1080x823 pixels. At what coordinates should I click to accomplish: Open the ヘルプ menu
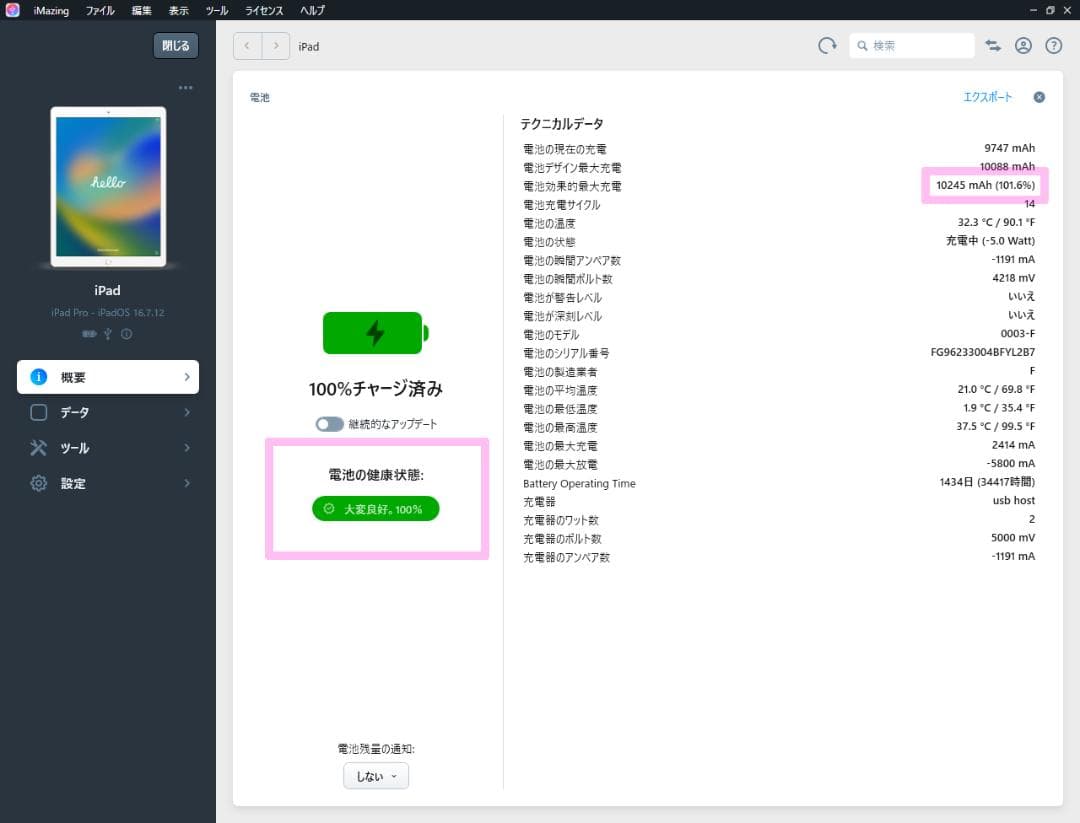pyautogui.click(x=312, y=11)
